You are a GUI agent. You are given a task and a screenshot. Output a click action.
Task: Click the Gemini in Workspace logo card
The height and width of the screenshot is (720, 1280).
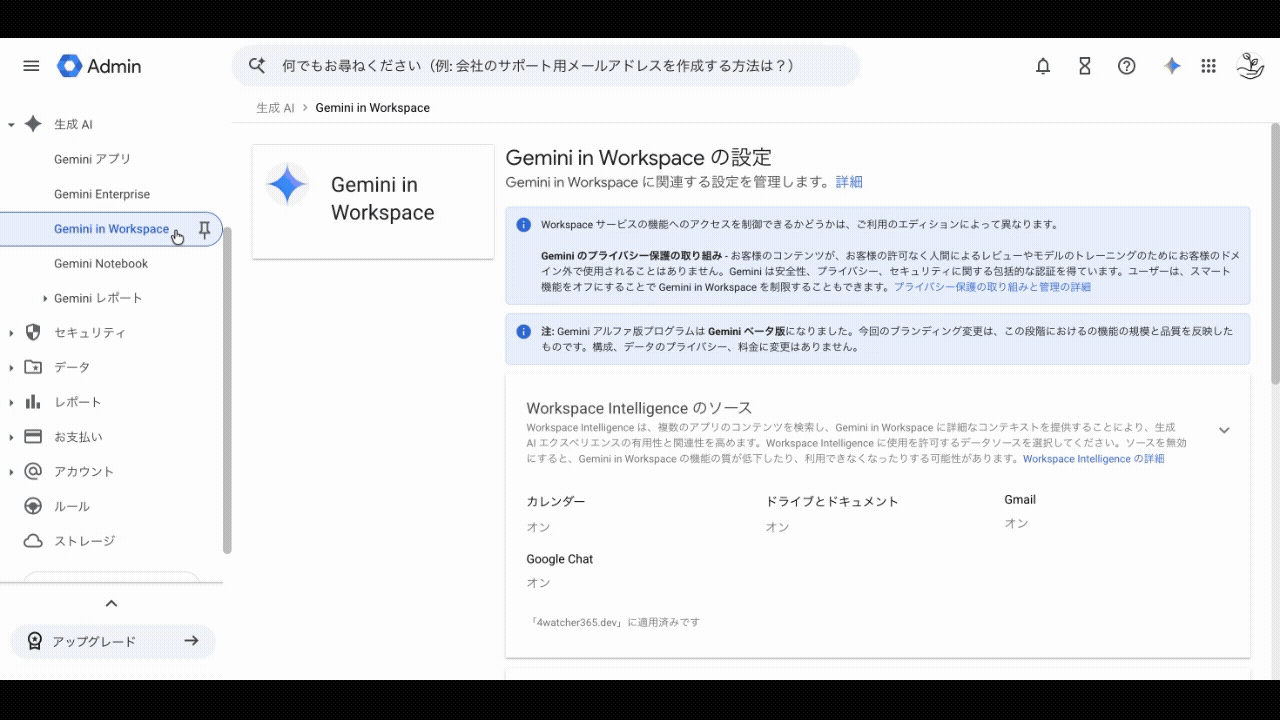click(373, 201)
